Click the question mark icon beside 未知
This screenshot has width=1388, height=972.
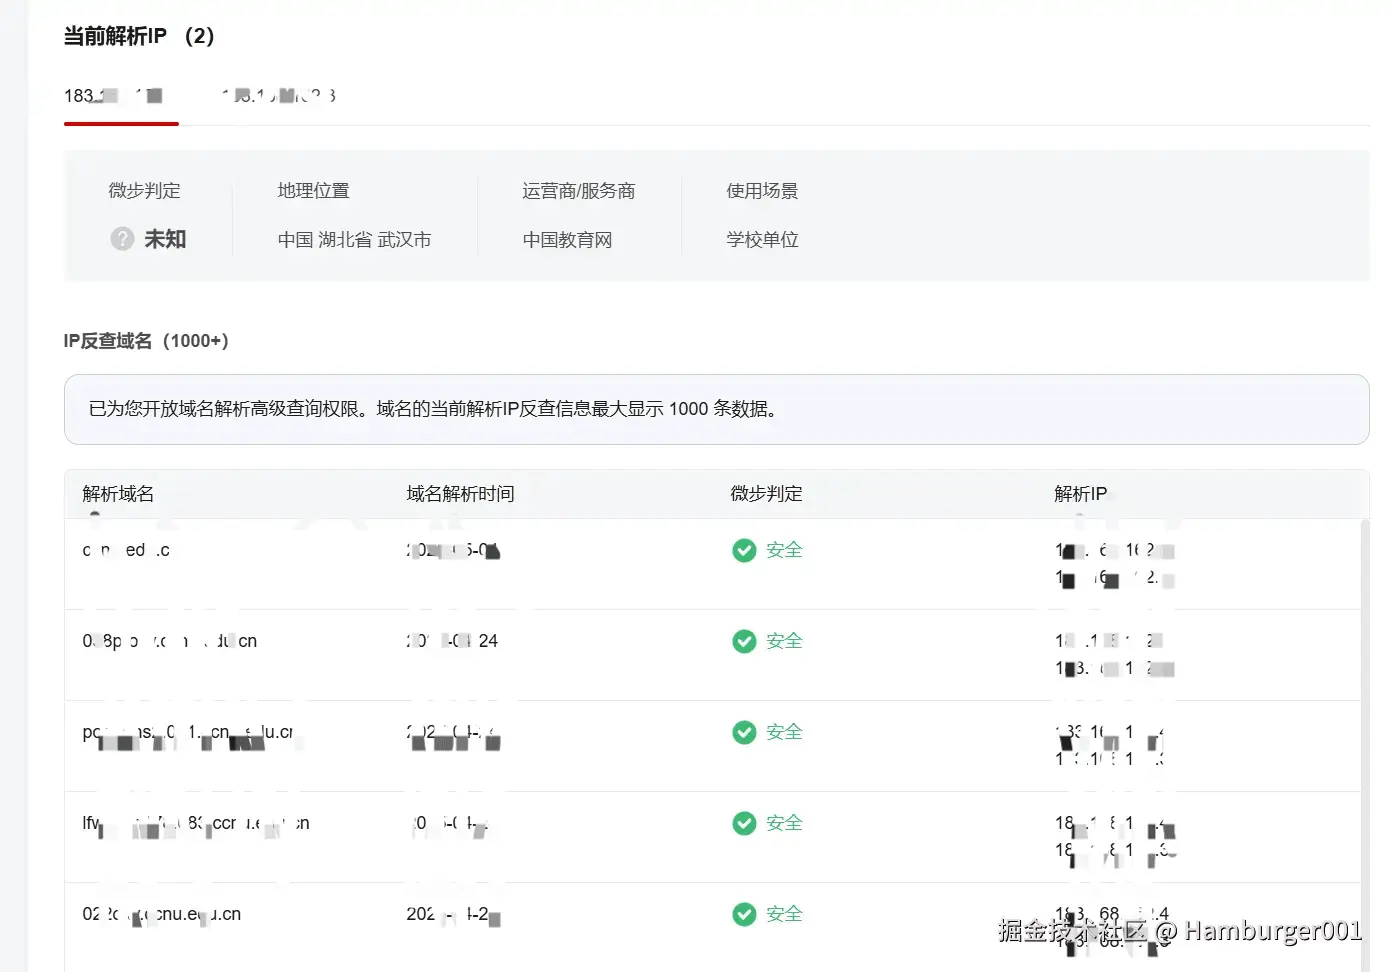click(x=122, y=239)
